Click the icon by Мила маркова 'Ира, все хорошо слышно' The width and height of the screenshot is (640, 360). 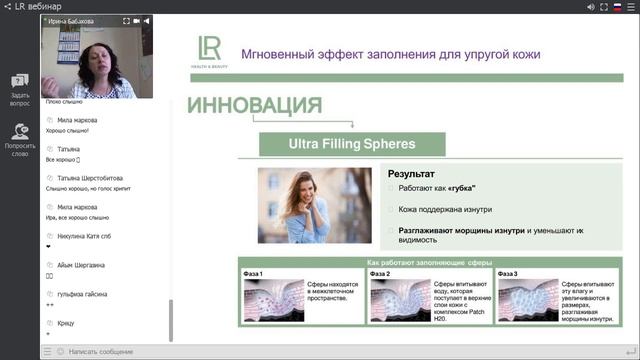[x=50, y=207]
